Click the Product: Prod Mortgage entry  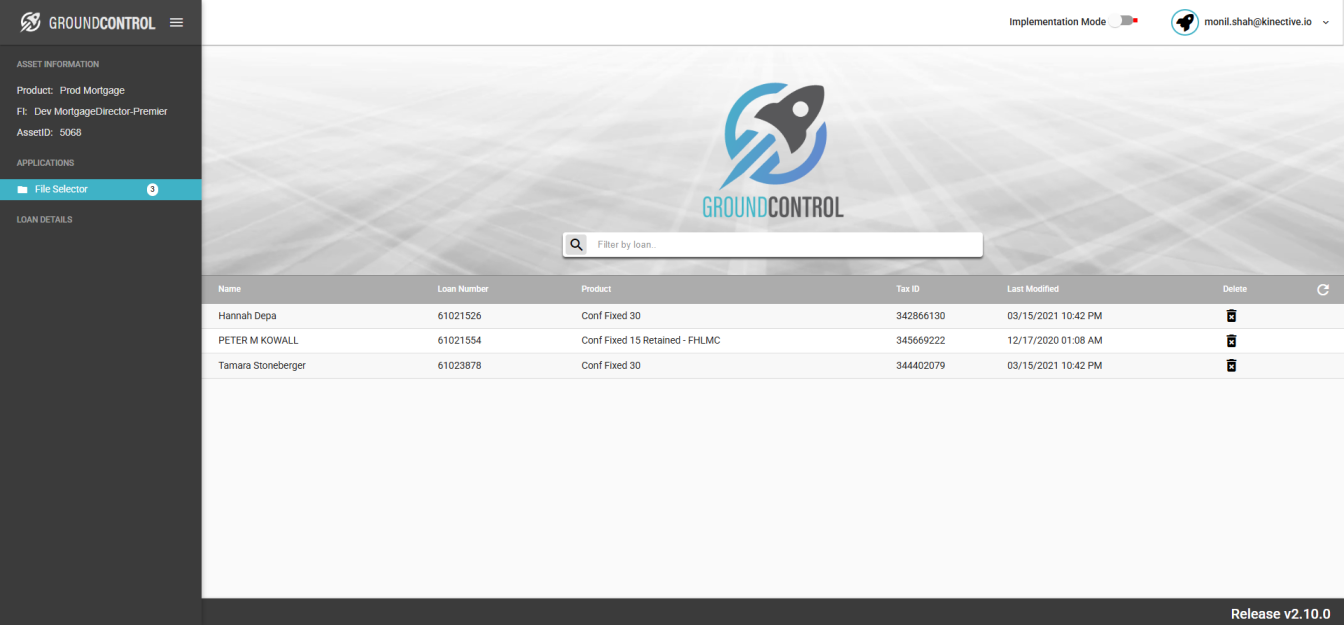[71, 91]
